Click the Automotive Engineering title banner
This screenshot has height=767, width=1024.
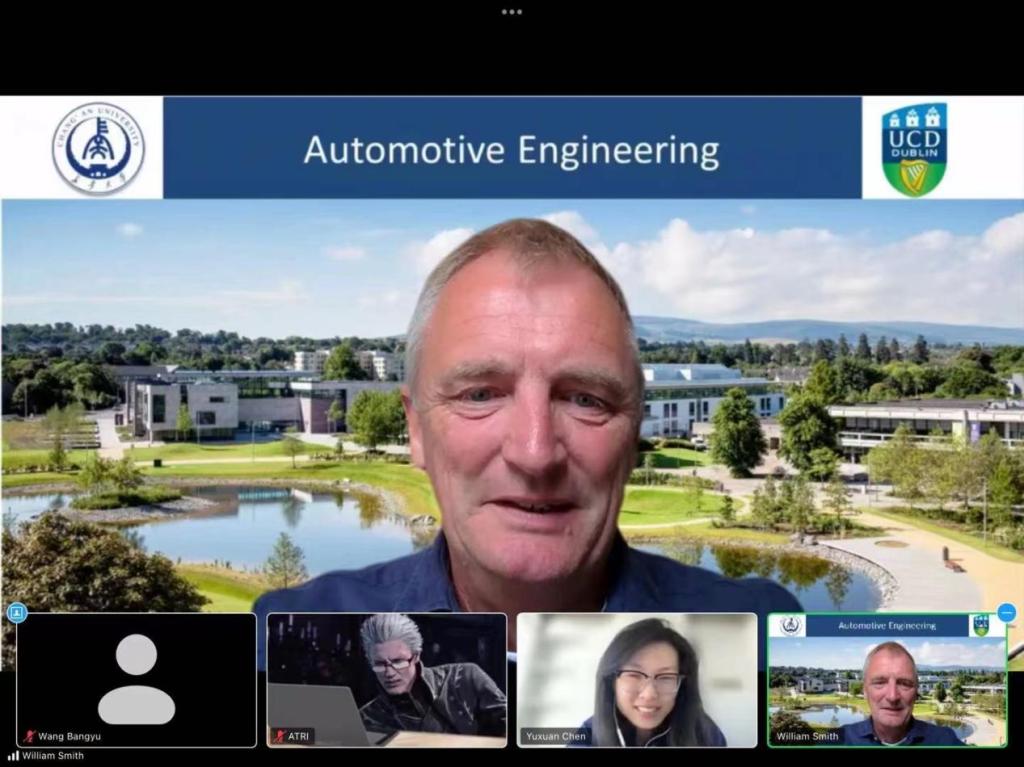tap(511, 149)
